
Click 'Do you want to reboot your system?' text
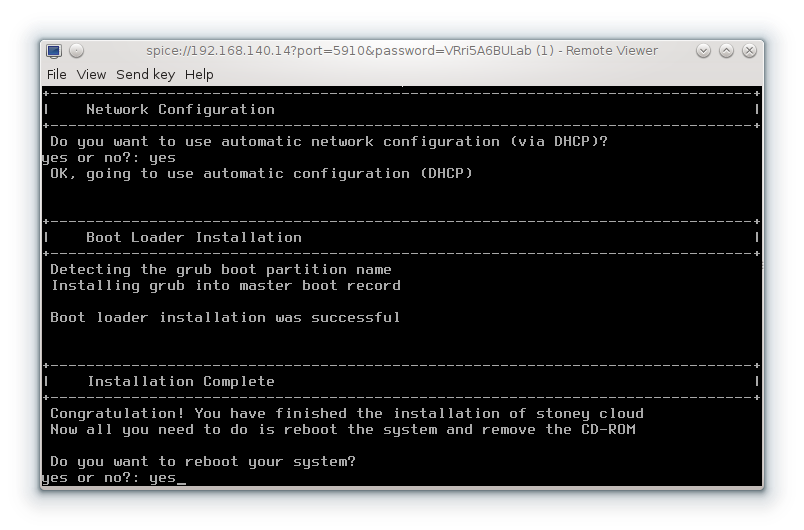pos(202,462)
